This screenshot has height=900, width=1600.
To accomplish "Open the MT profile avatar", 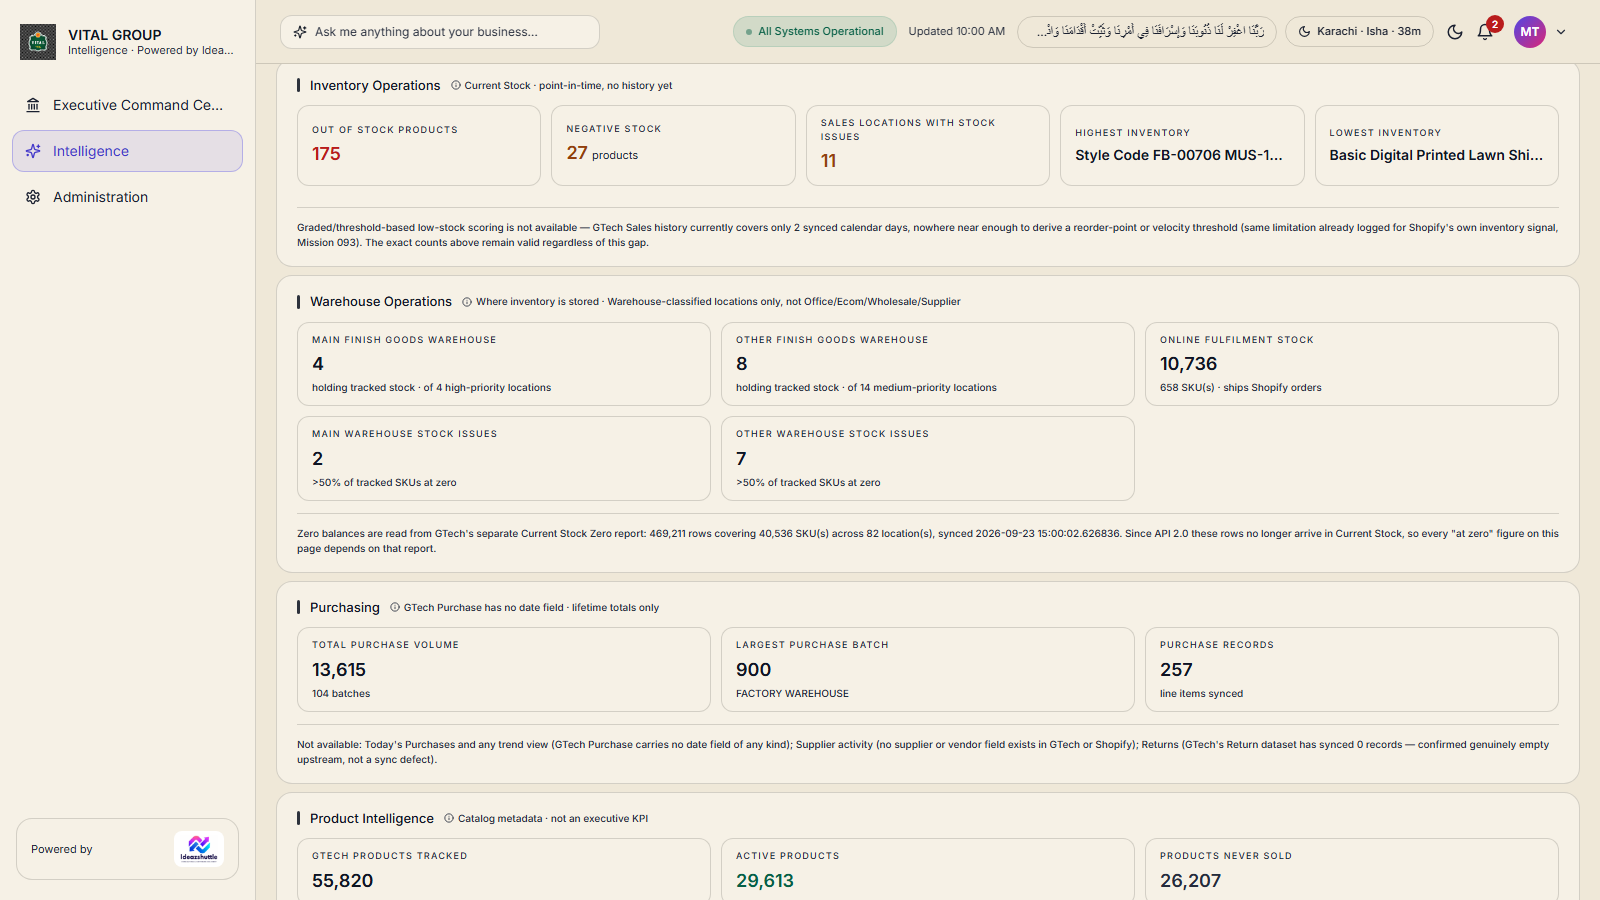I will click(1530, 32).
